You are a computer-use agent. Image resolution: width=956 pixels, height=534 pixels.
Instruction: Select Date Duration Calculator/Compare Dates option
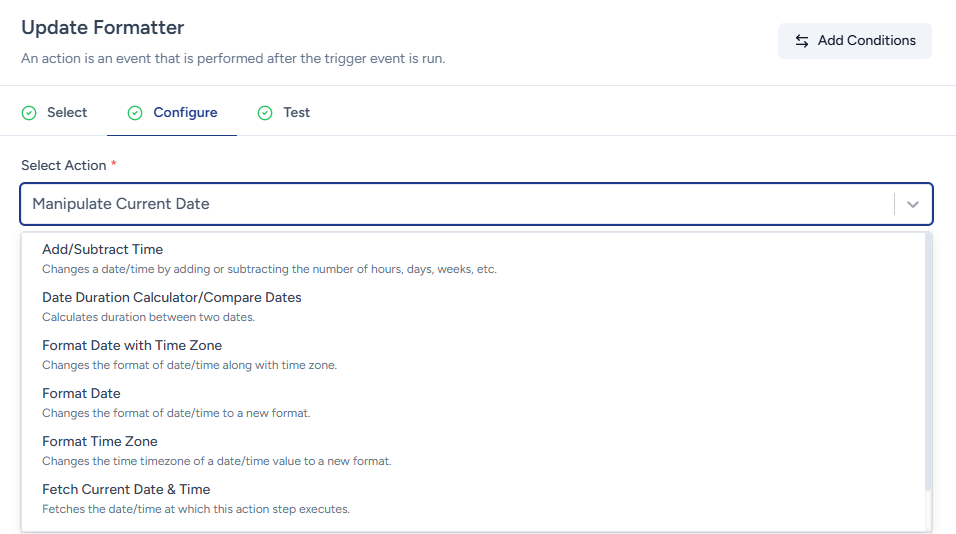pyautogui.click(x=171, y=298)
